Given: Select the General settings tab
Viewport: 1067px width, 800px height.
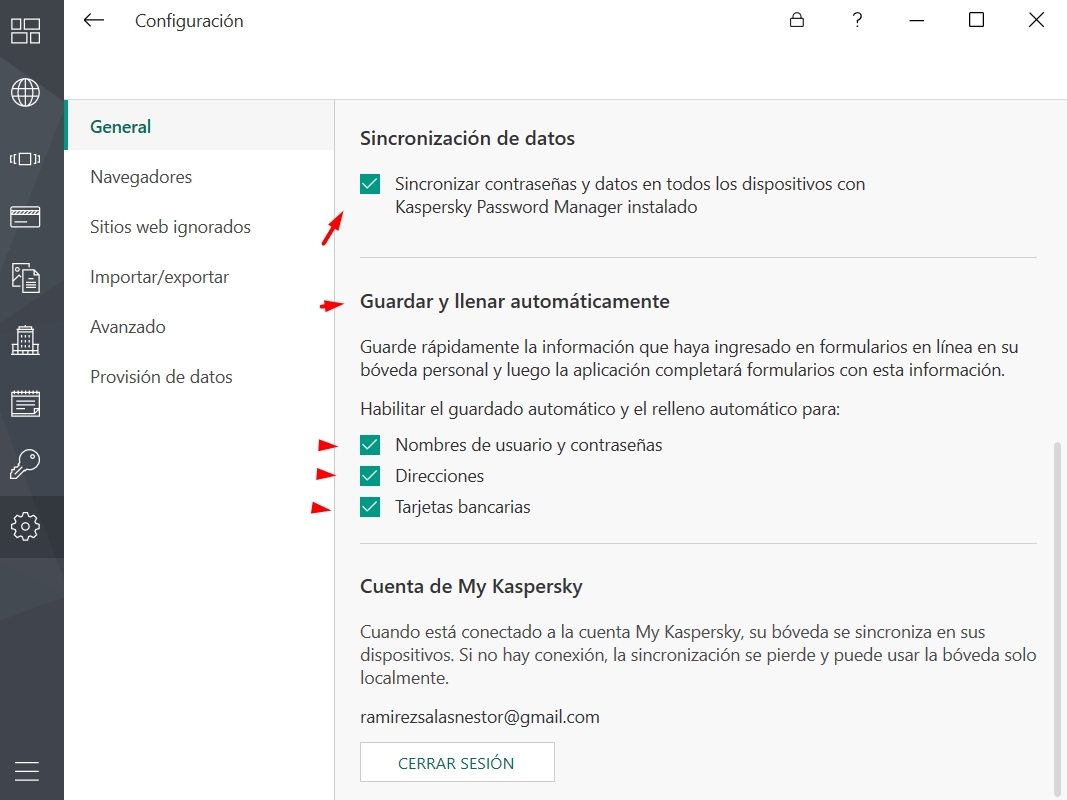Looking at the screenshot, I should tap(199, 127).
